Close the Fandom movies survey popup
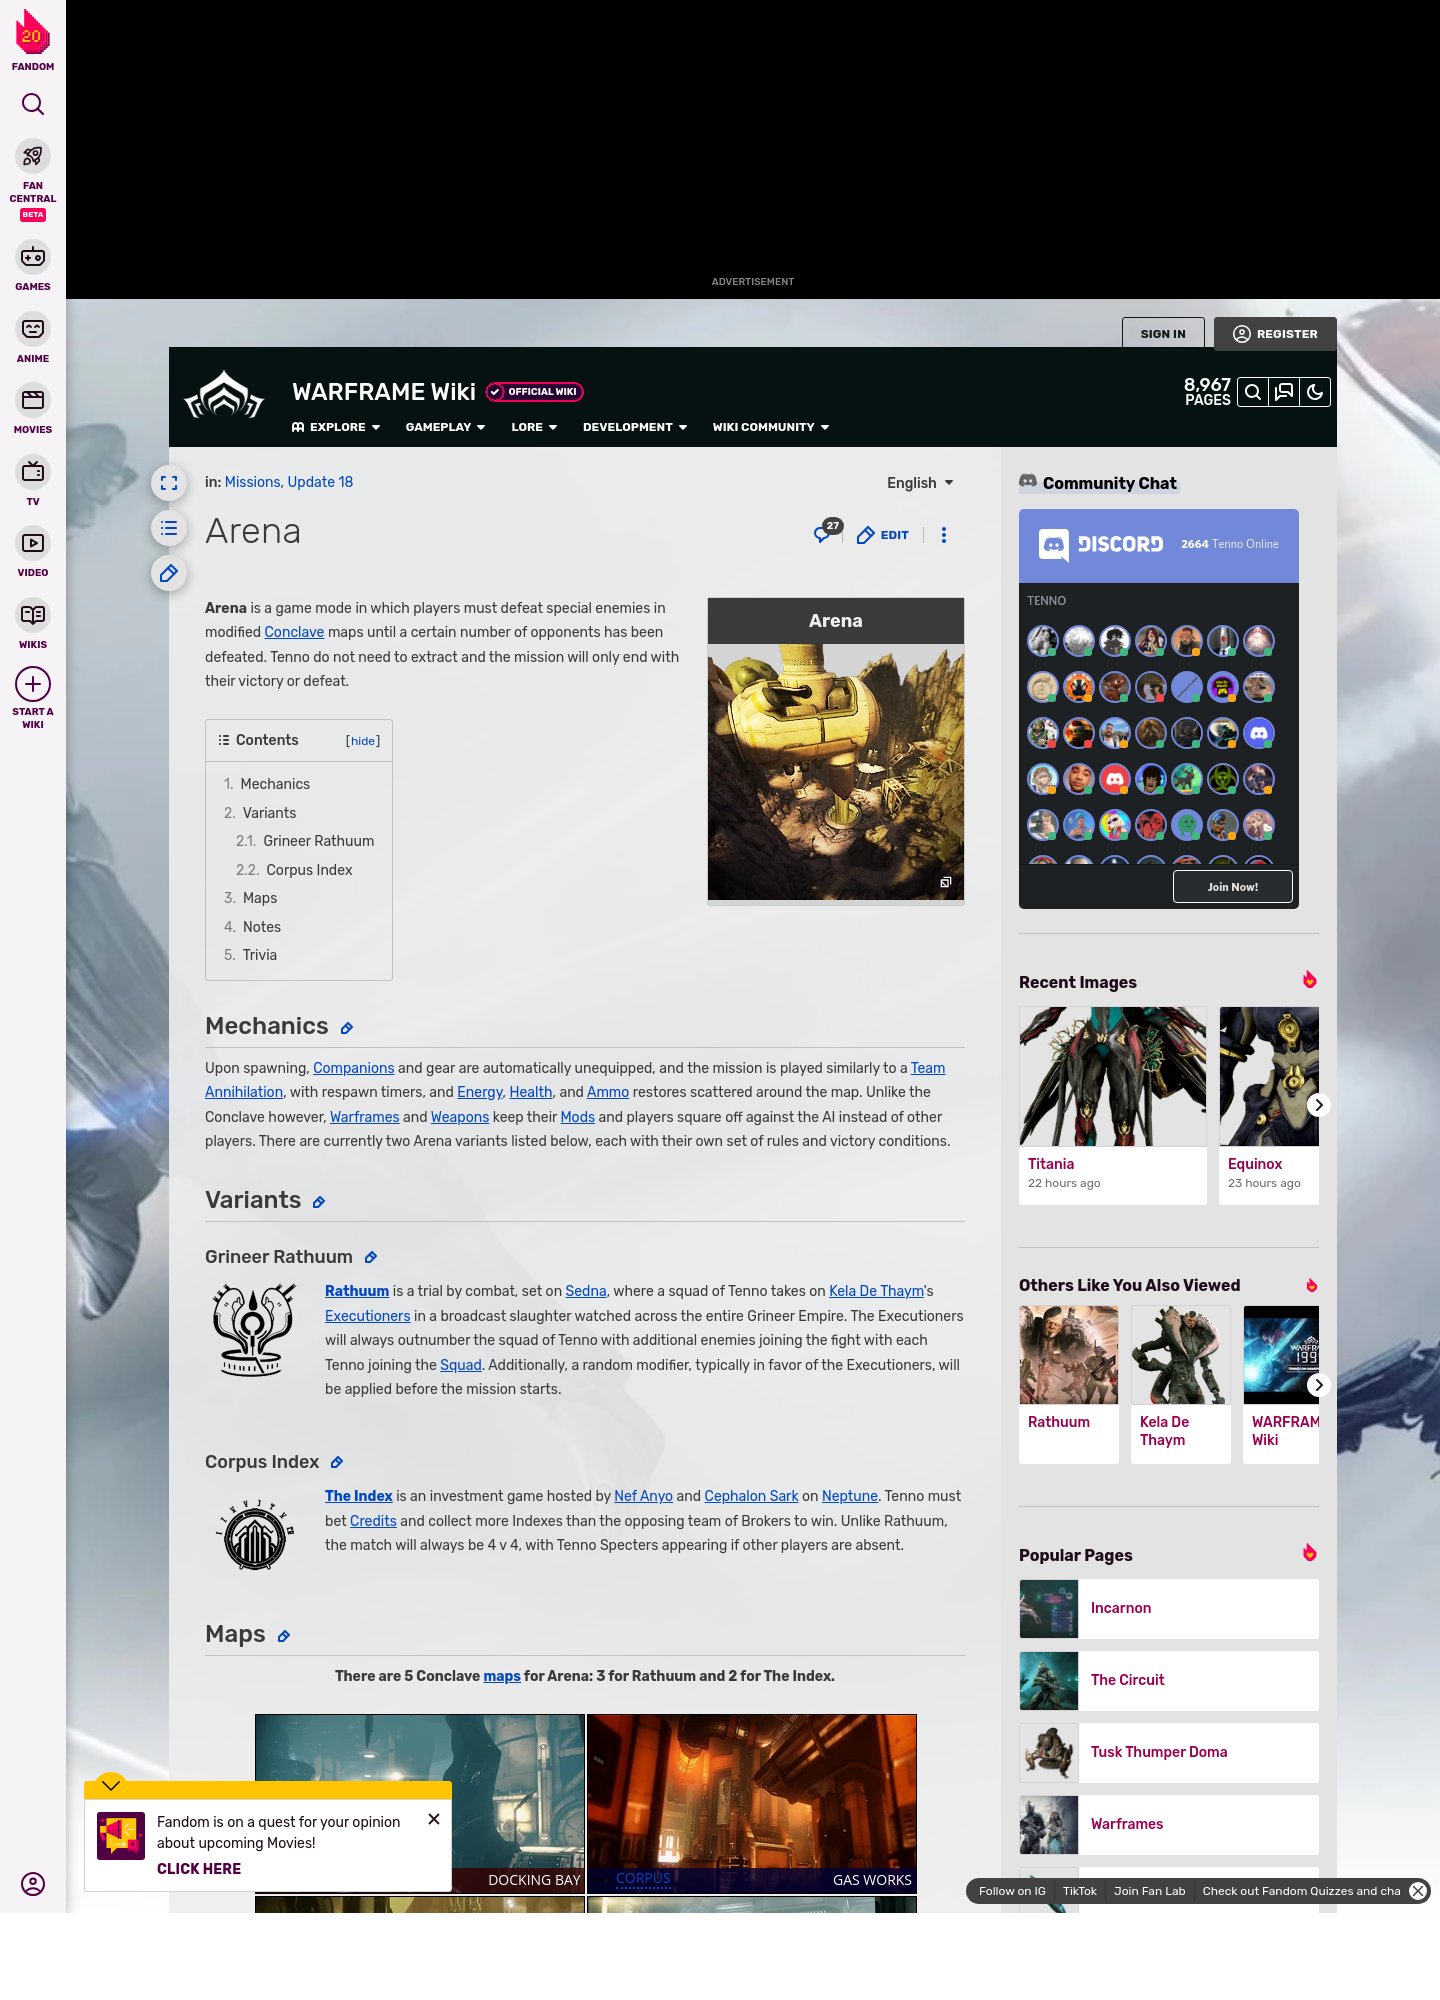 pyautogui.click(x=434, y=1819)
